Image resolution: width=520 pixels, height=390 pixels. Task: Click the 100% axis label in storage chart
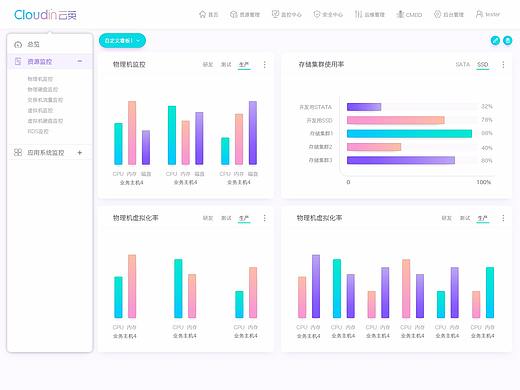pos(484,182)
